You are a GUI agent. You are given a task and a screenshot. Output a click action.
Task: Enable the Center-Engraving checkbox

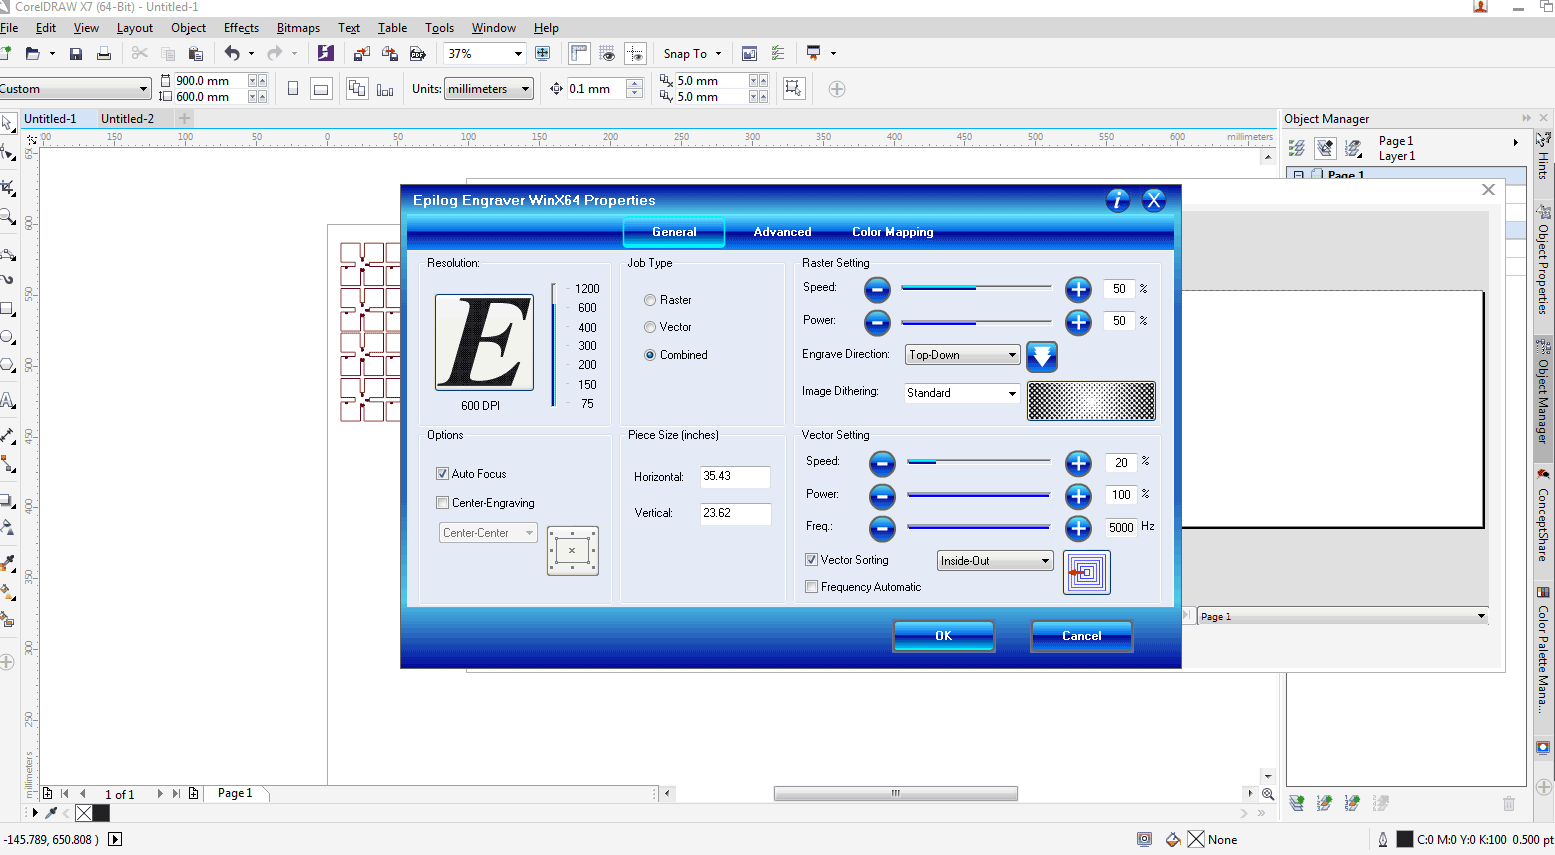click(442, 503)
